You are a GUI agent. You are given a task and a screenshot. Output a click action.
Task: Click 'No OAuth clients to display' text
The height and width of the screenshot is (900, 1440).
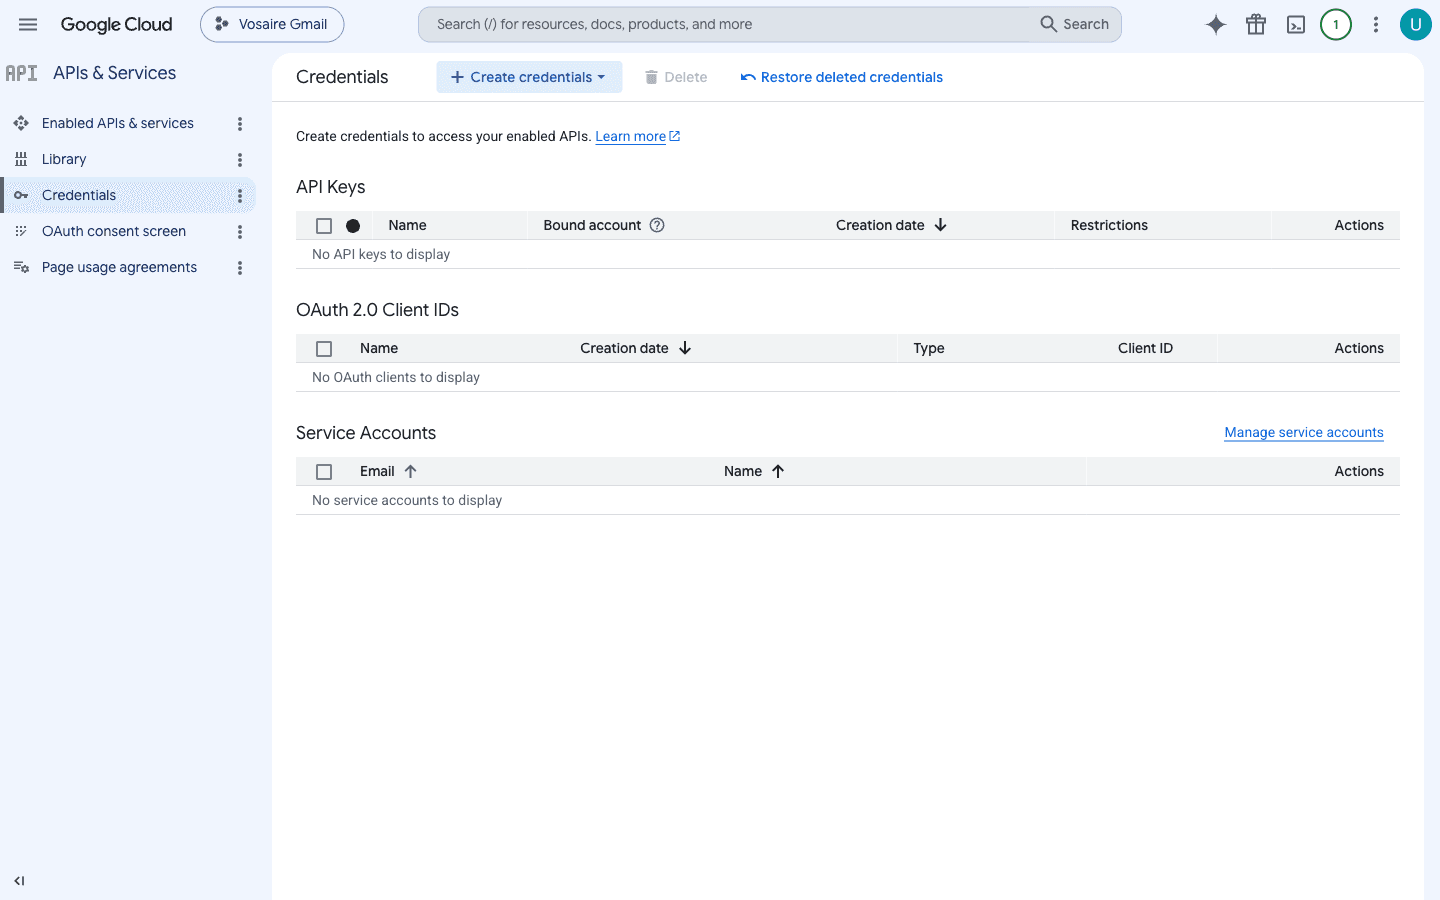coord(396,377)
